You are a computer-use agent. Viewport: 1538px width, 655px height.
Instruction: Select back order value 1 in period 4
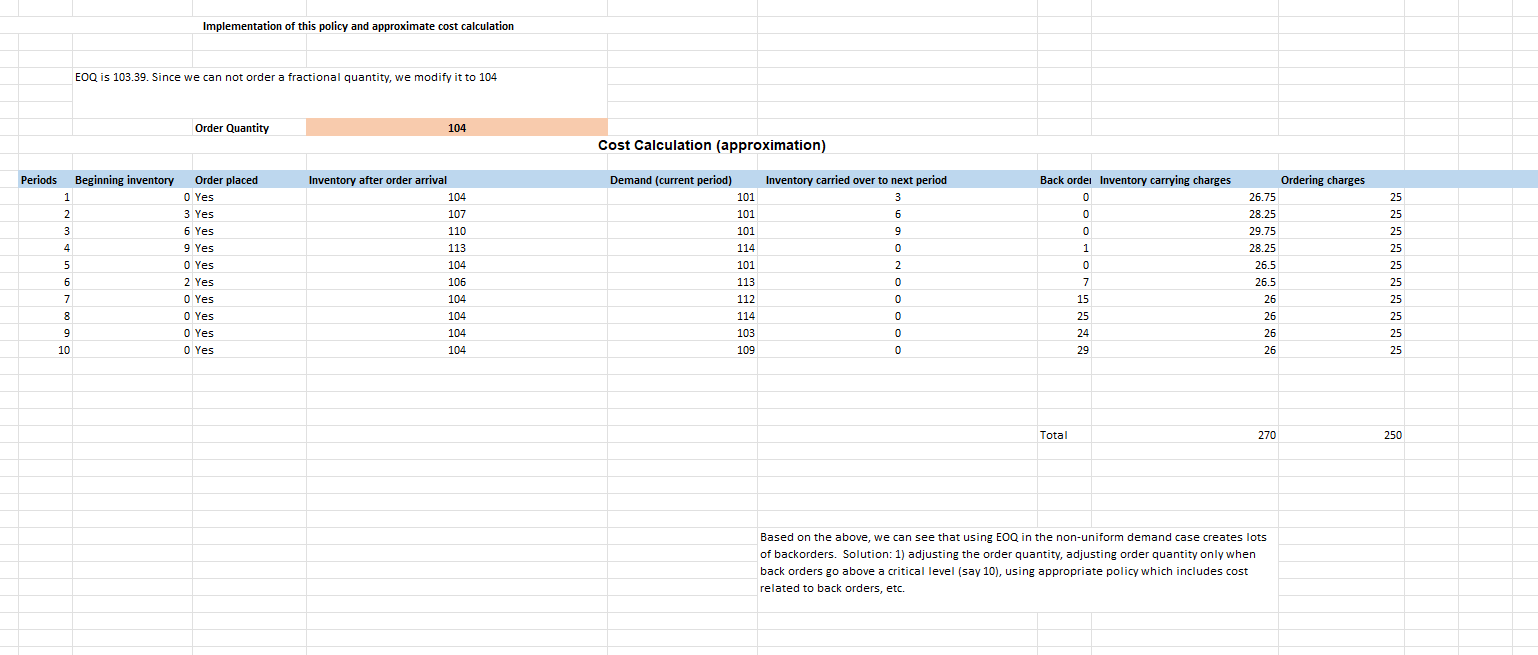(x=1064, y=248)
